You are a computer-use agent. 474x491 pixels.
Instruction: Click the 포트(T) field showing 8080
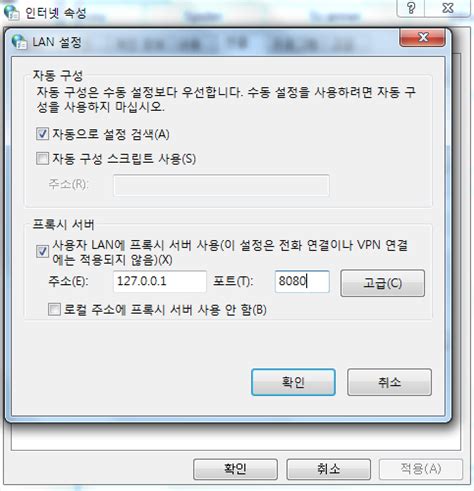coord(302,281)
